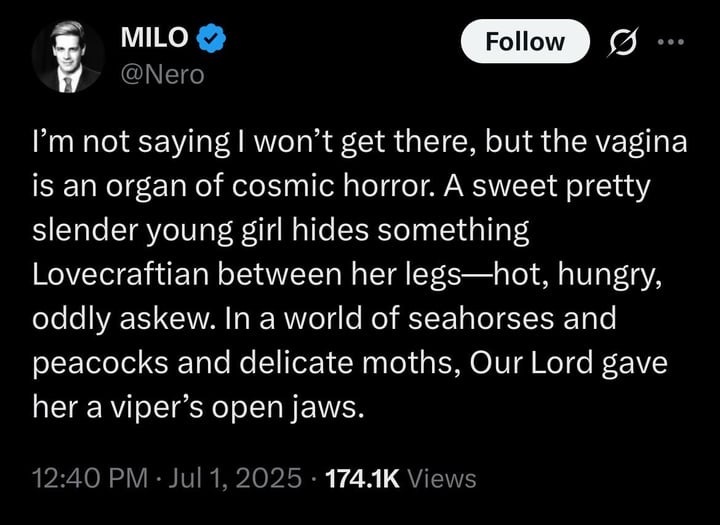This screenshot has width=720, height=525.
Task: Click the word Lovecraftian in the tweet
Action: 121,274
